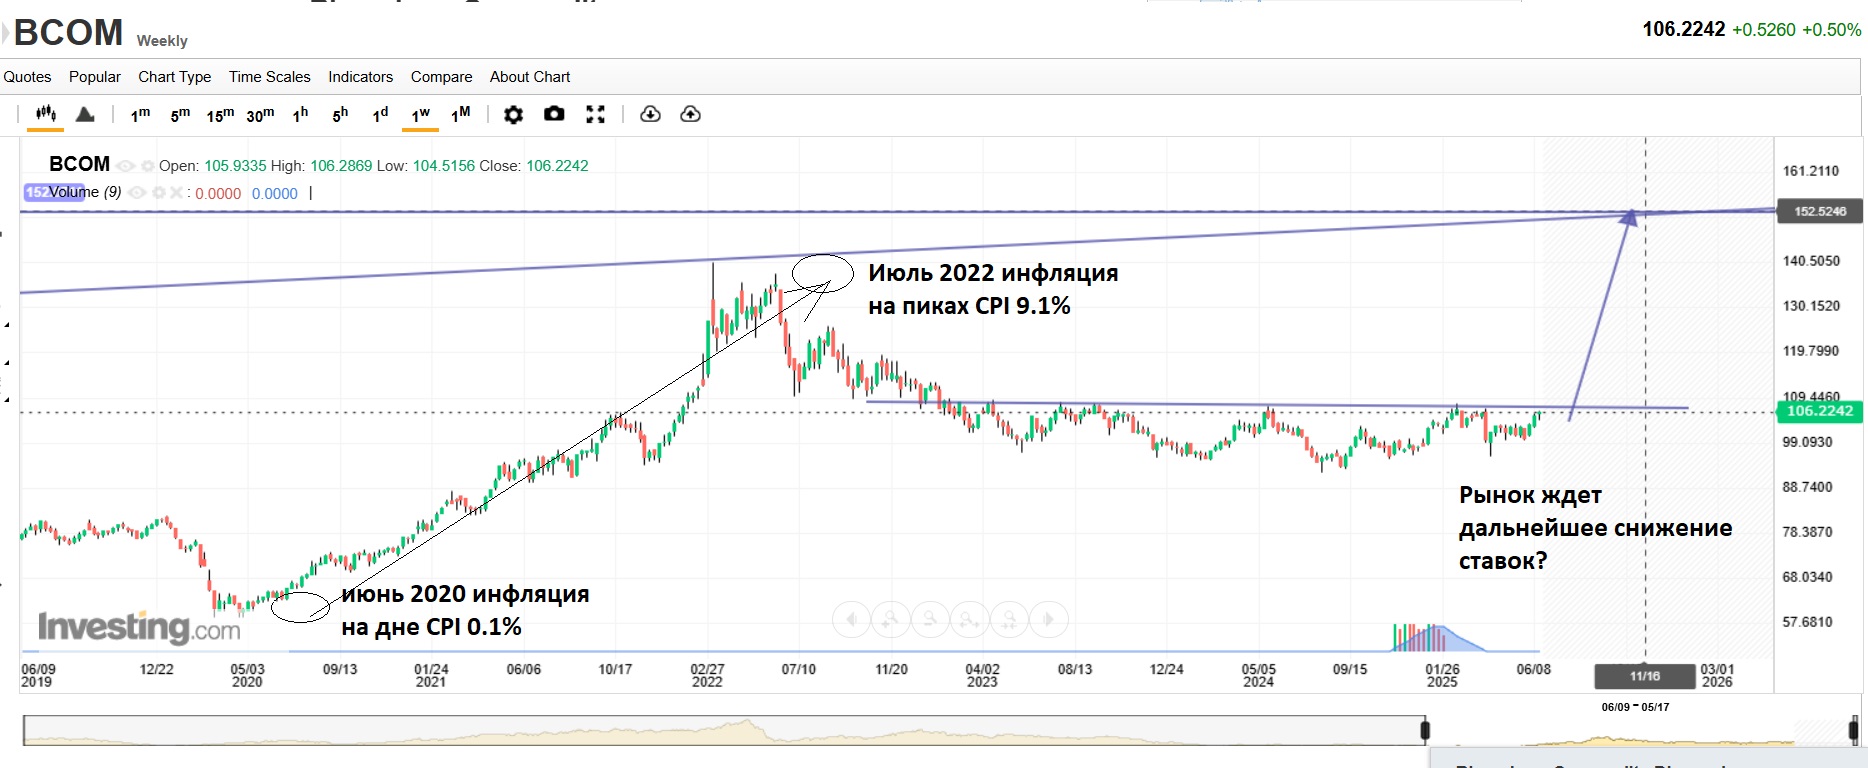Switch to the area chart icon
This screenshot has height=768, width=1868.
[86, 114]
